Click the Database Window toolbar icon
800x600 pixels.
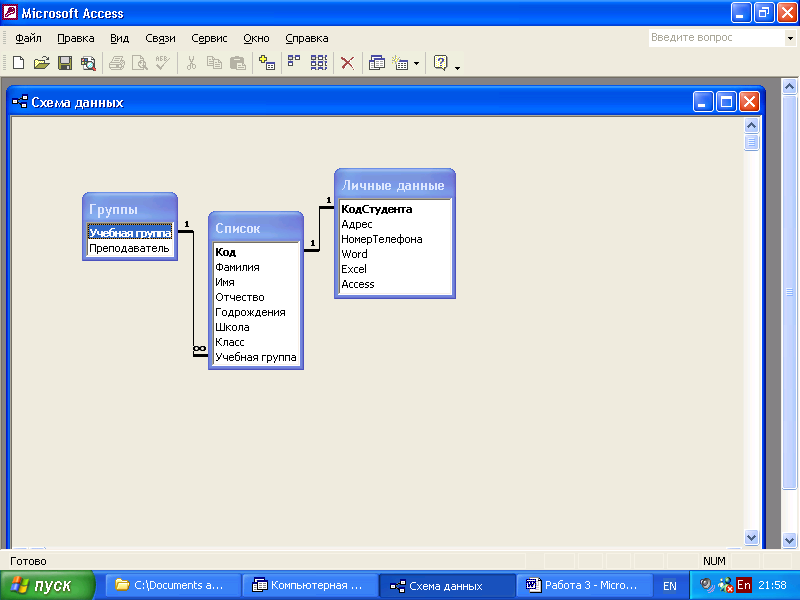click(377, 63)
